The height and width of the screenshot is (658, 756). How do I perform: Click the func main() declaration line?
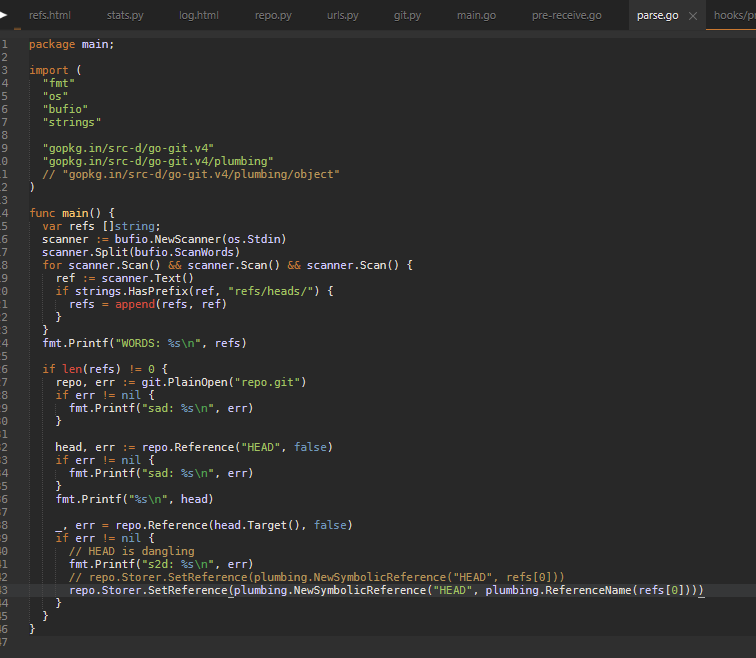point(72,213)
